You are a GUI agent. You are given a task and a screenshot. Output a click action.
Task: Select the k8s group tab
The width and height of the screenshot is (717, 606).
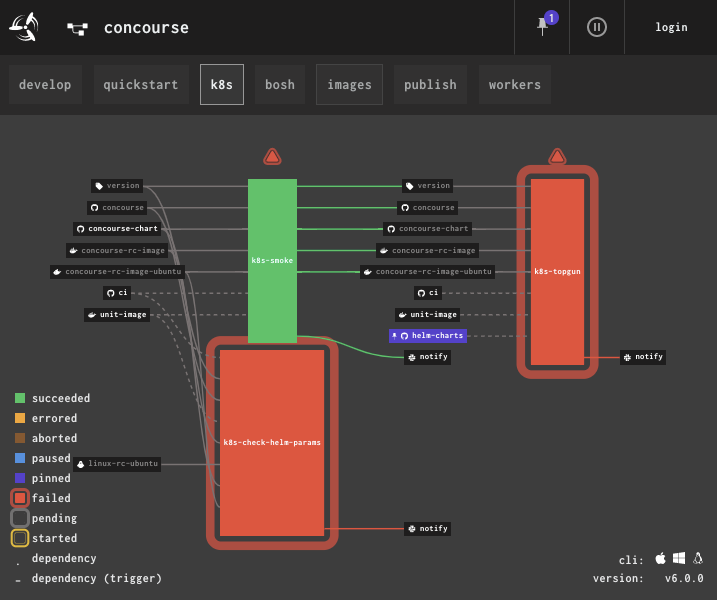click(222, 85)
